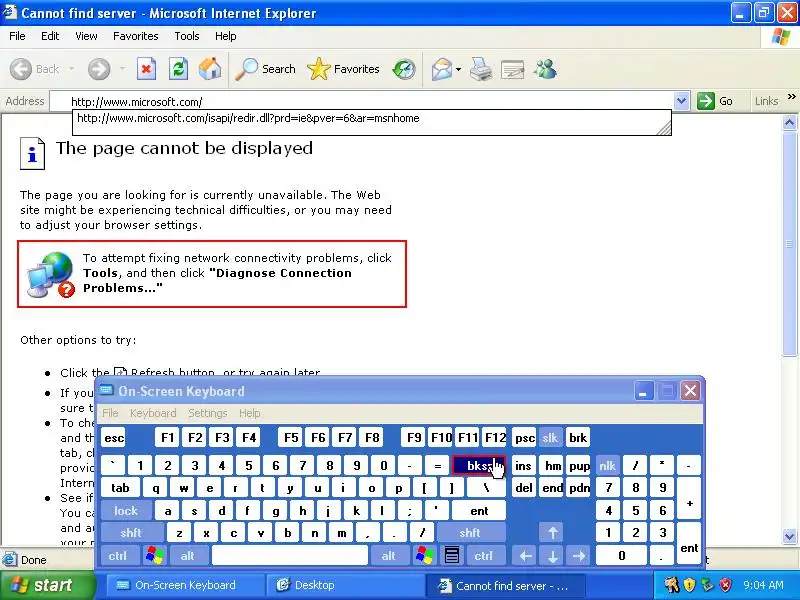
Task: Expand the Back button history dropdown
Action: pyautogui.click(x=71, y=69)
